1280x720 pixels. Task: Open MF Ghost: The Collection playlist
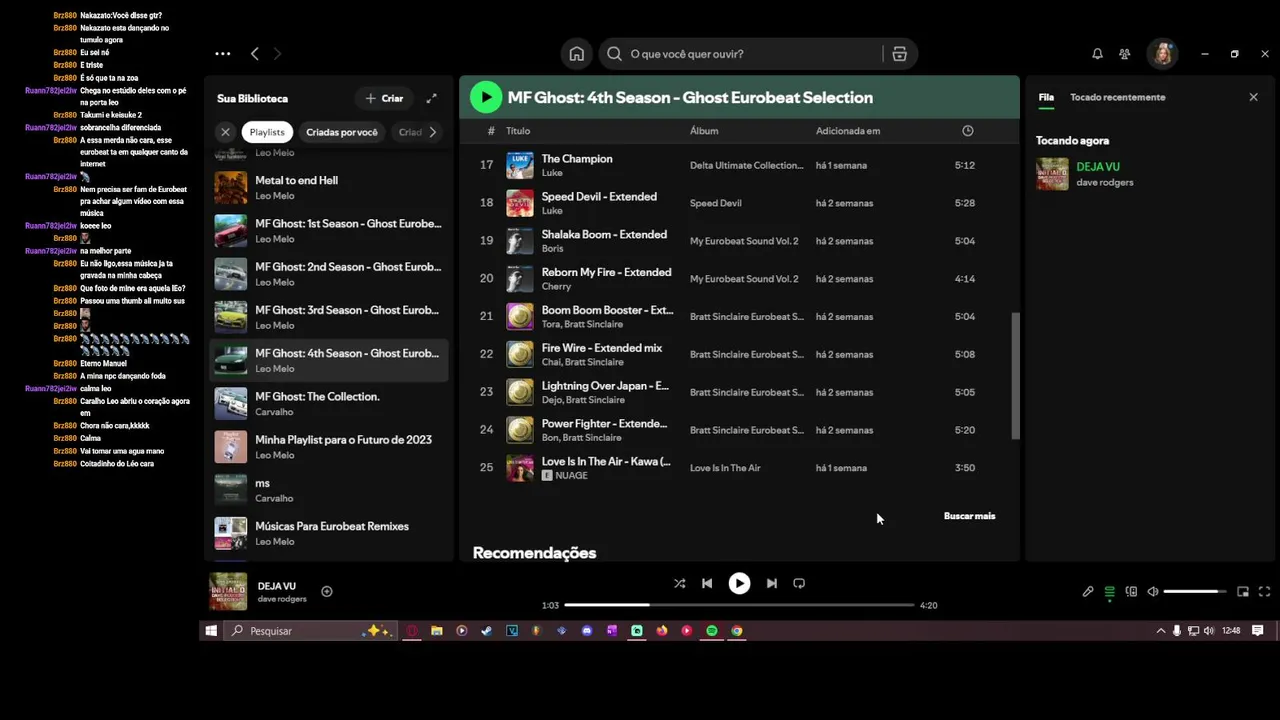[x=329, y=404]
